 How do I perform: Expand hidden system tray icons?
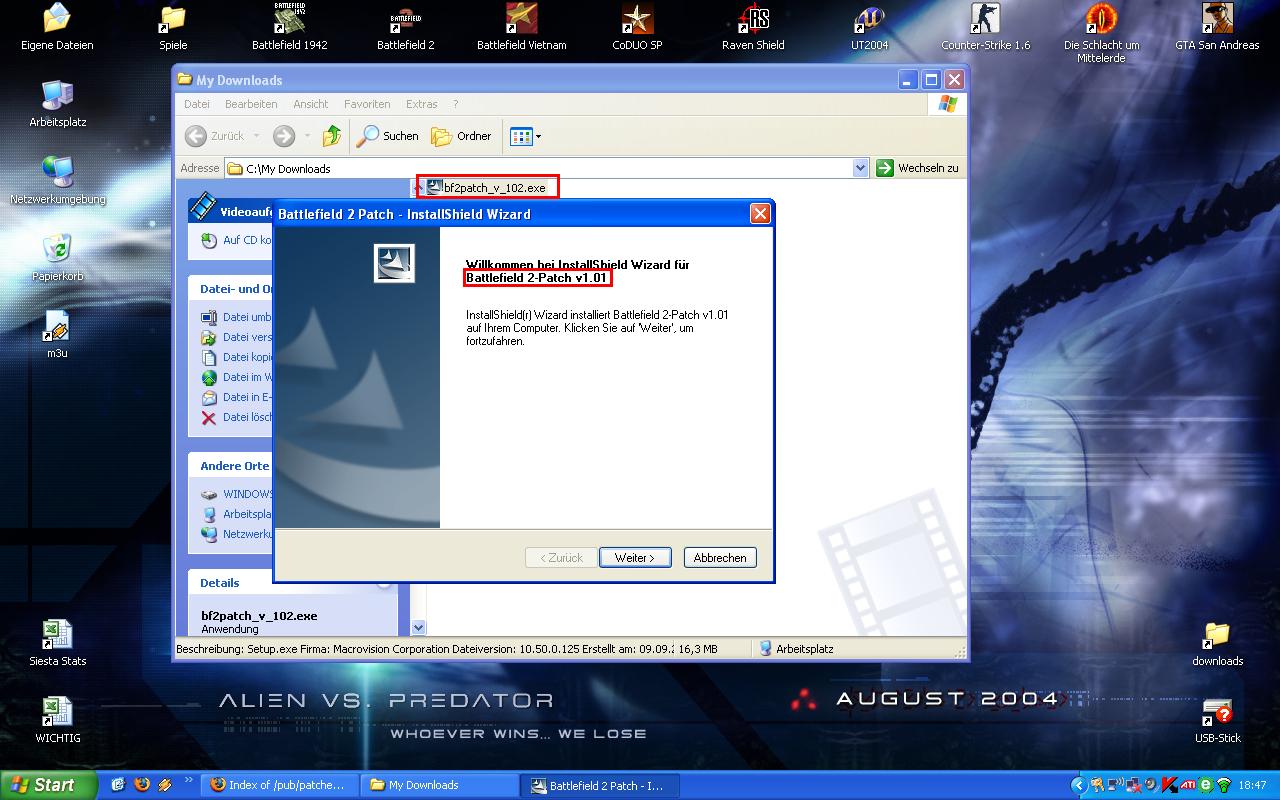click(x=1078, y=785)
